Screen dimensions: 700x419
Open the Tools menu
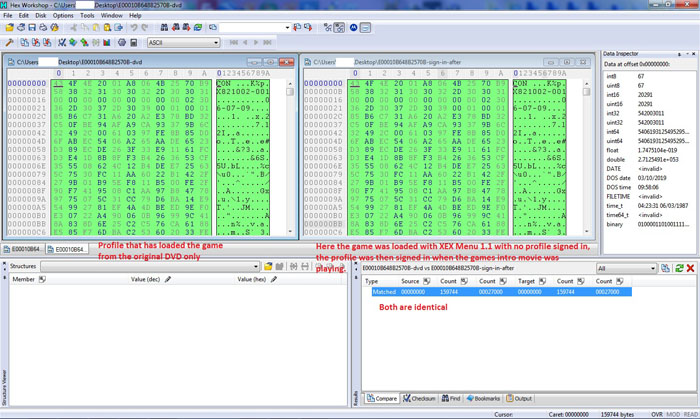pyautogui.click(x=87, y=16)
